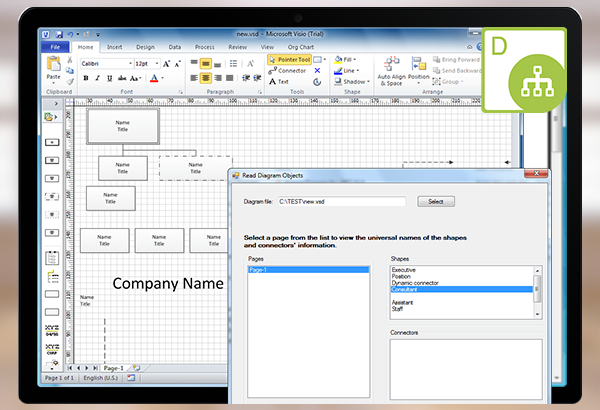Viewport: 600px width, 410px height.
Task: Click the red Font Color A swatch
Action: pos(154,78)
